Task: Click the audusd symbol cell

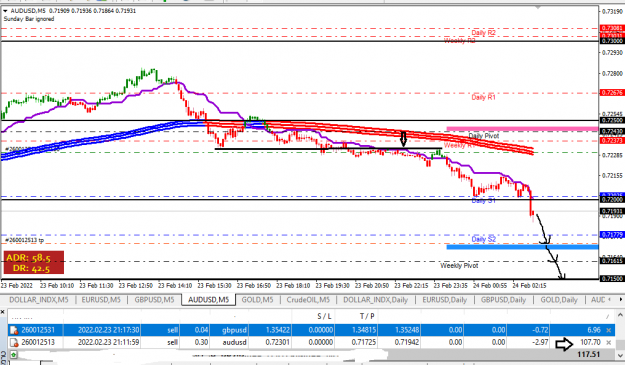Action: tap(235, 342)
